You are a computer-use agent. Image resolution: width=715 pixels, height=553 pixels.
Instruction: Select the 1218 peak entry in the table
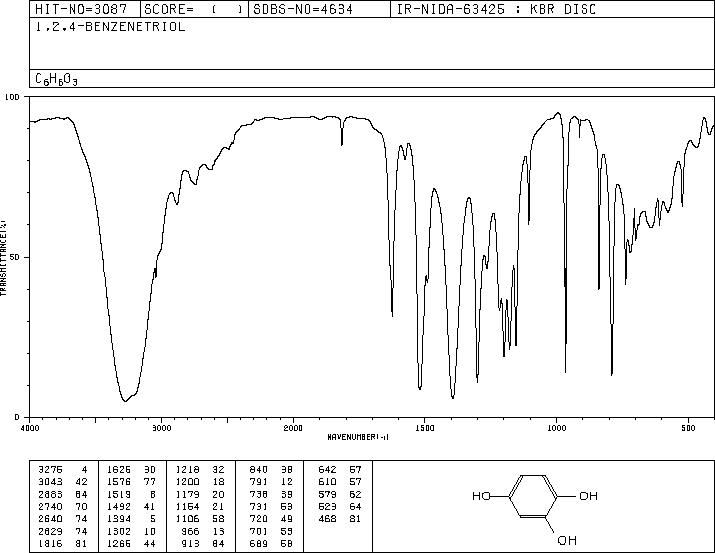click(200, 470)
